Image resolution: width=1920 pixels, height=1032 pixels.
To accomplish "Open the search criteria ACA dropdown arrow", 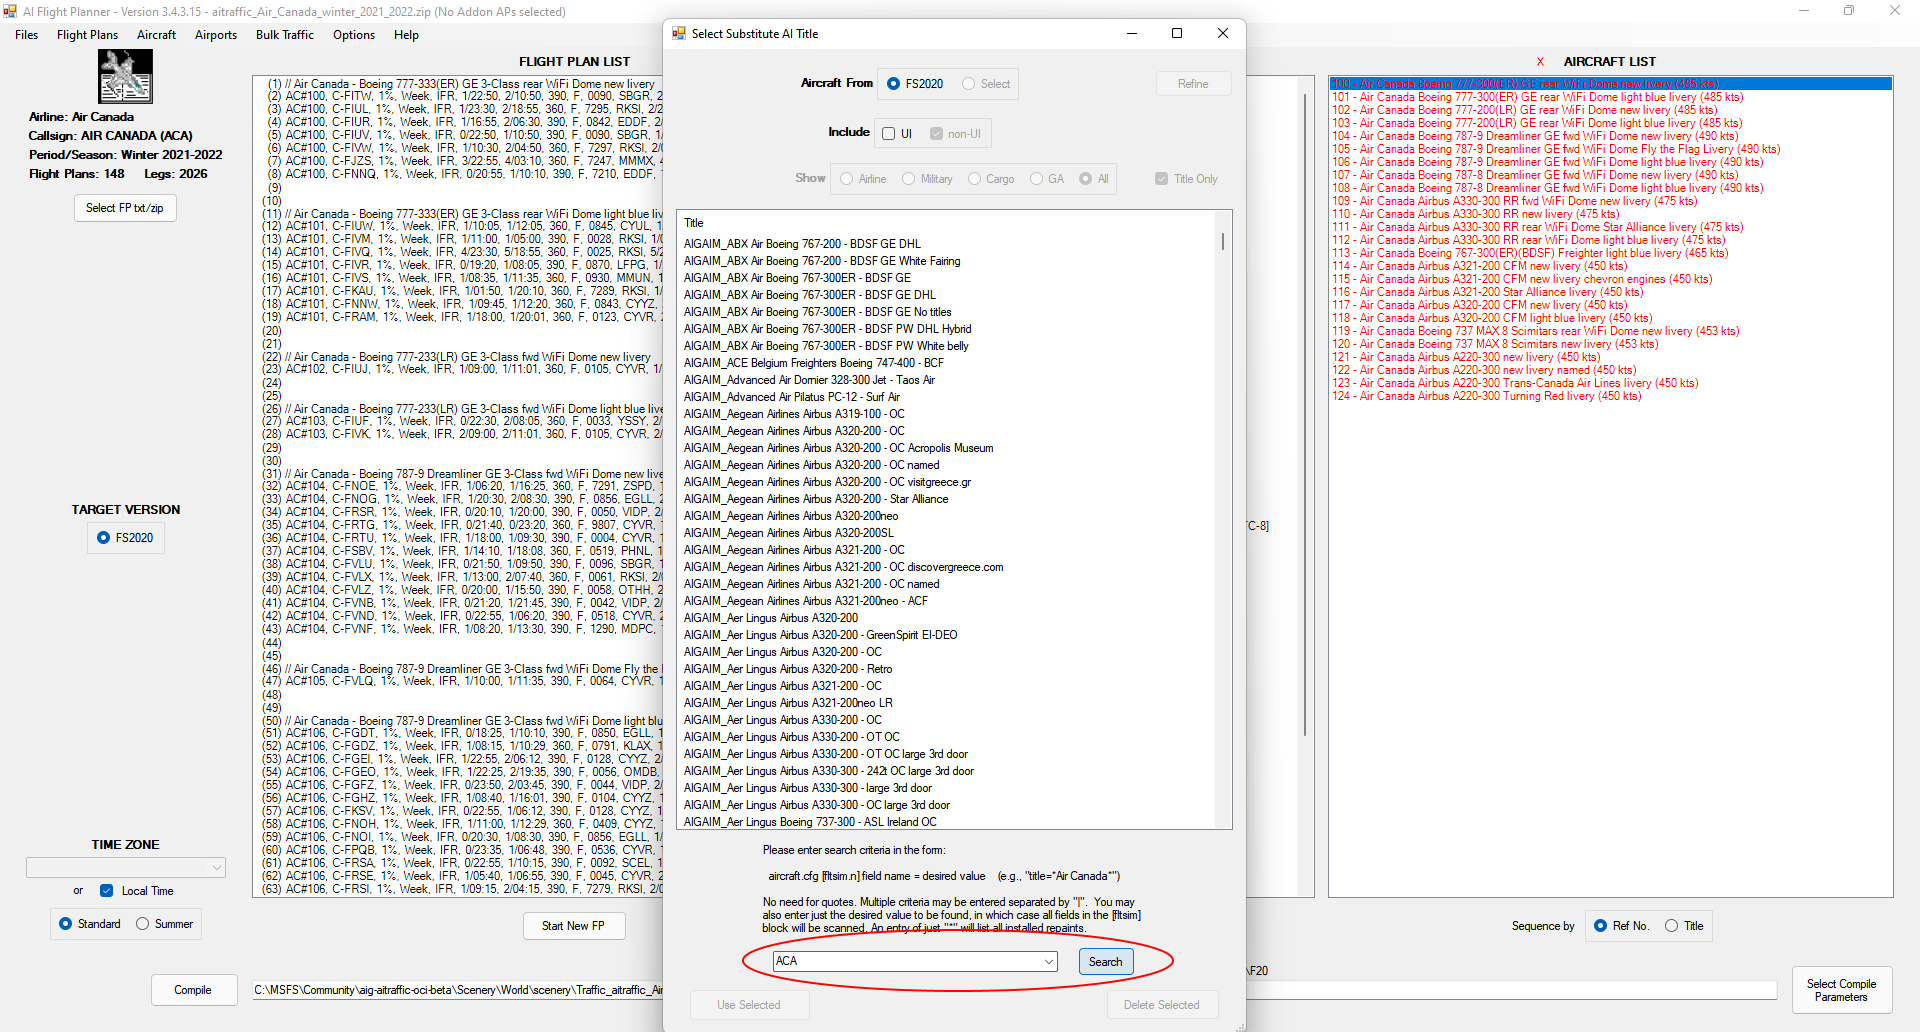I will [x=1048, y=962].
